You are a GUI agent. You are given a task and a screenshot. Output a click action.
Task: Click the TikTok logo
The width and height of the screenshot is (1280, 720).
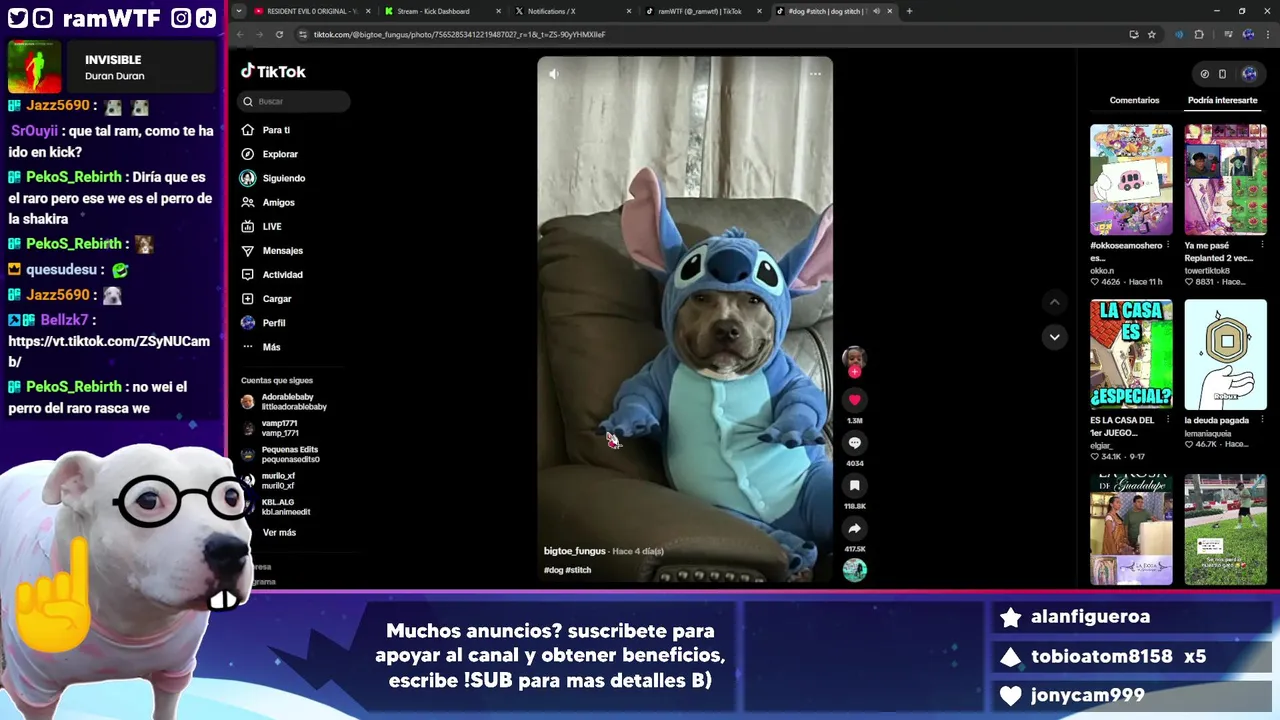click(273, 71)
